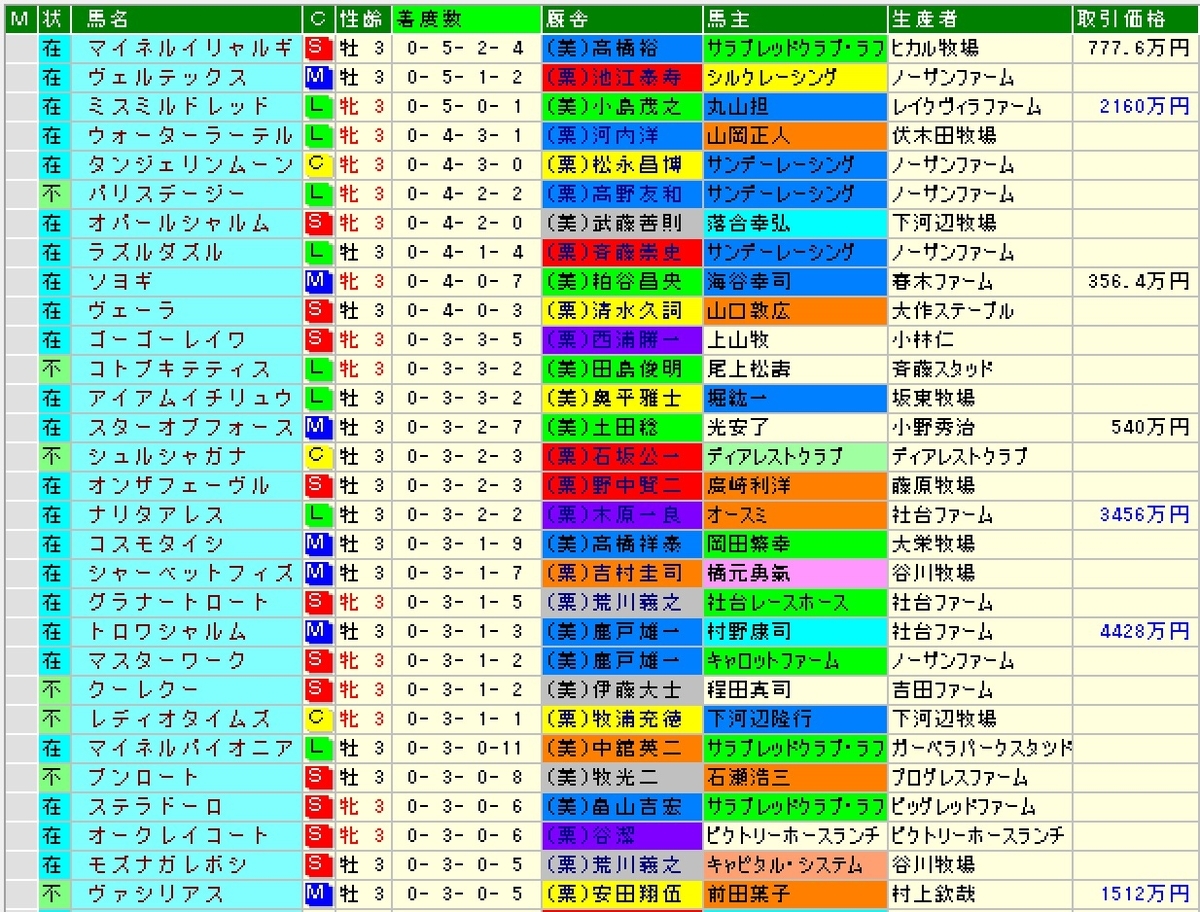
Task: Click the M class icon for ヴァシリアス
Action: [x=318, y=893]
